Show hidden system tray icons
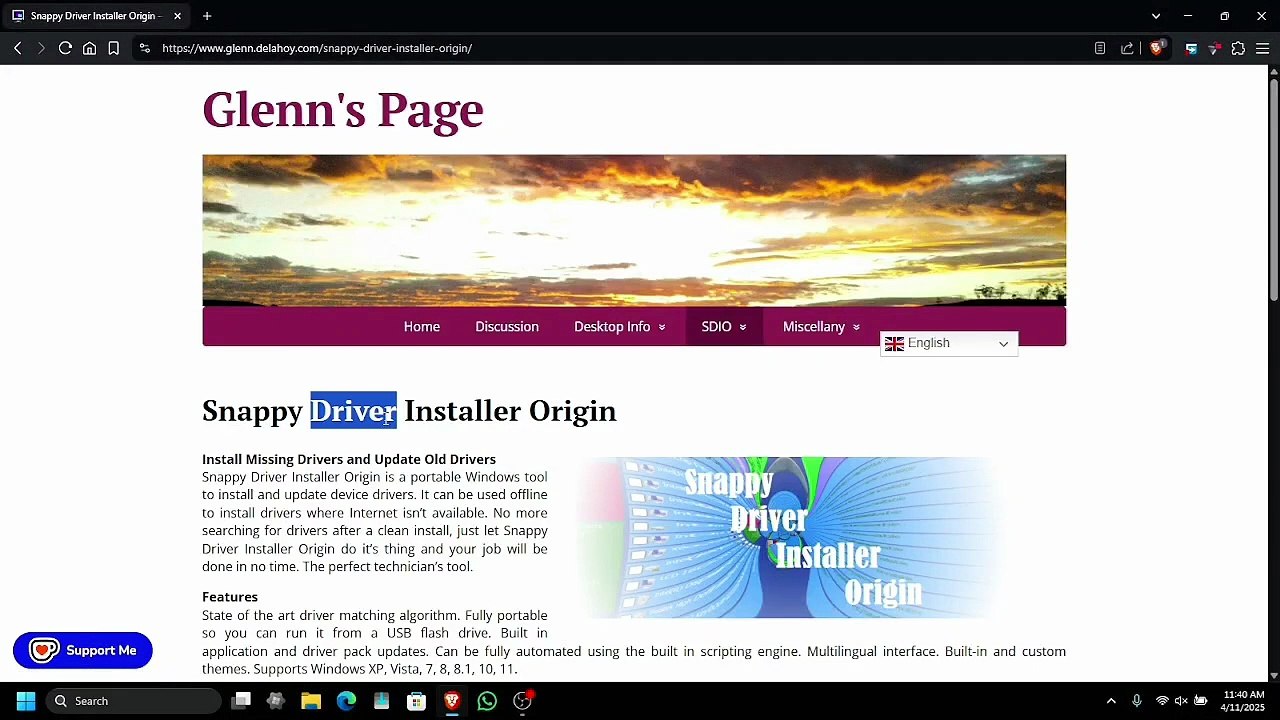1280x720 pixels. [1111, 701]
